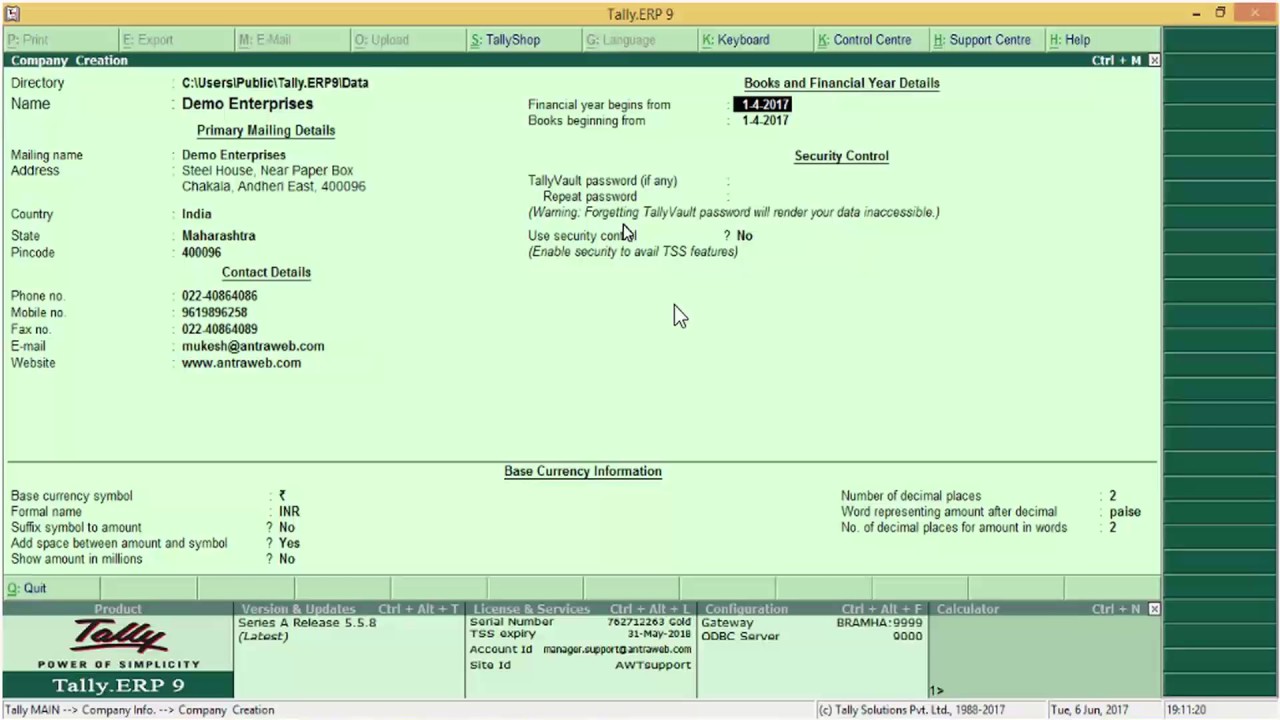Click the Tue, 6 Jun, 2017 date in status bar
Image resolution: width=1280 pixels, height=720 pixels.
point(1089,710)
